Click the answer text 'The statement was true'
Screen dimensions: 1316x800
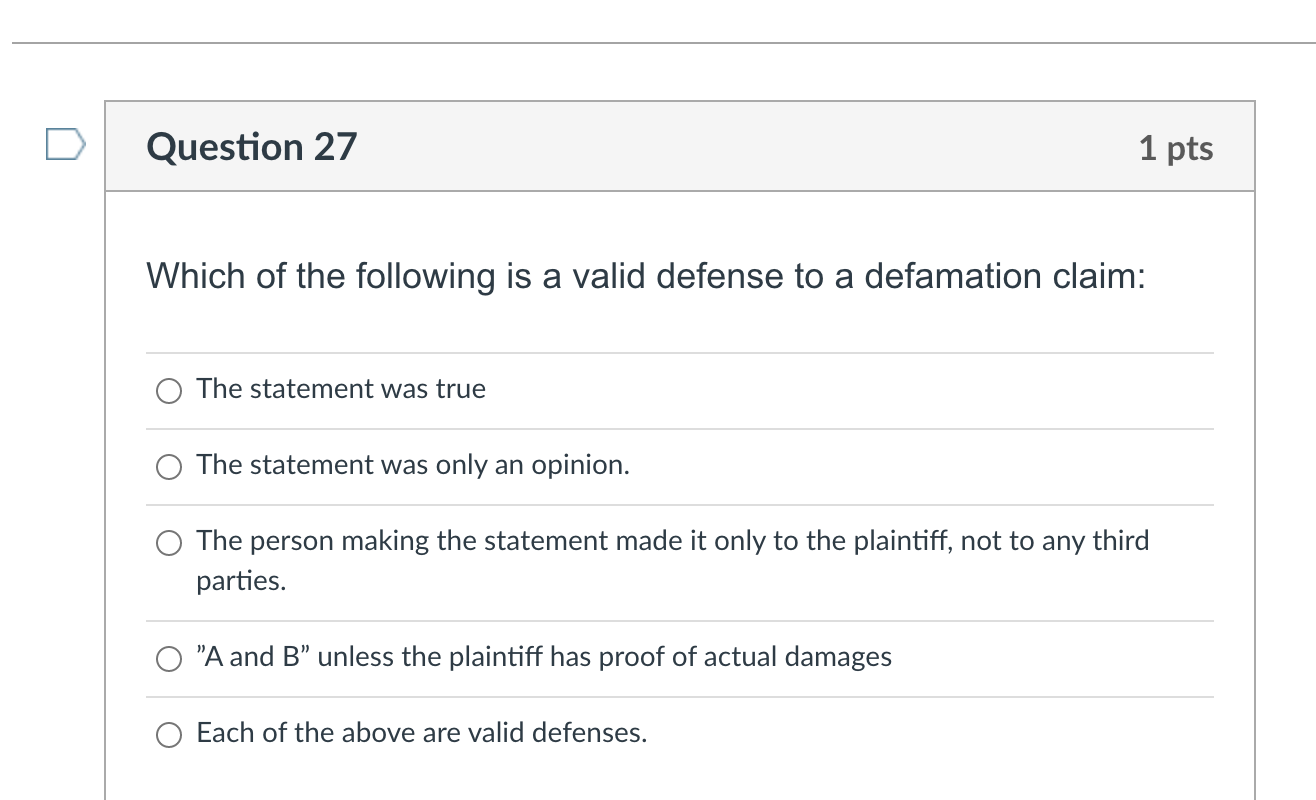point(341,389)
